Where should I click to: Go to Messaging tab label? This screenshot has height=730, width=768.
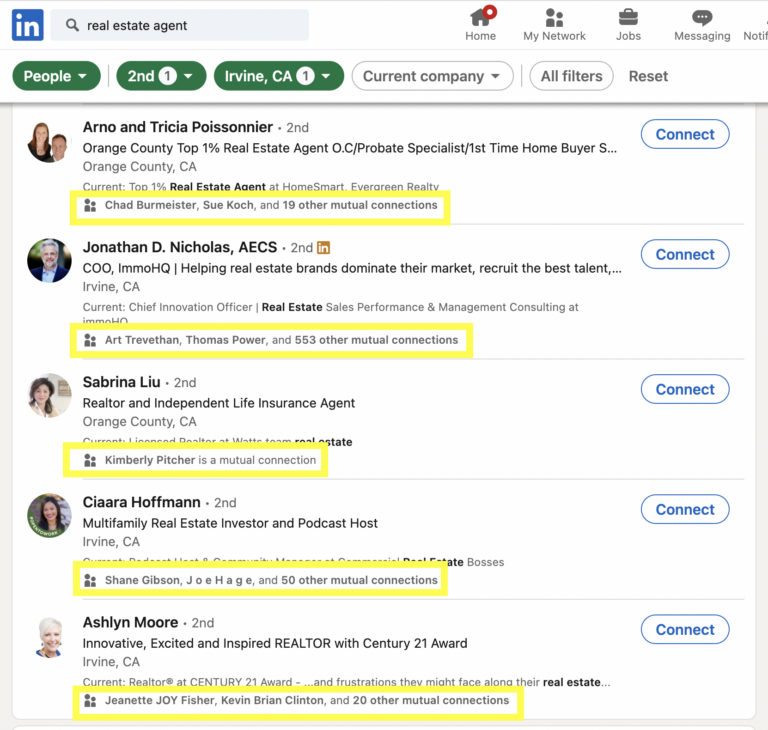click(x=702, y=36)
